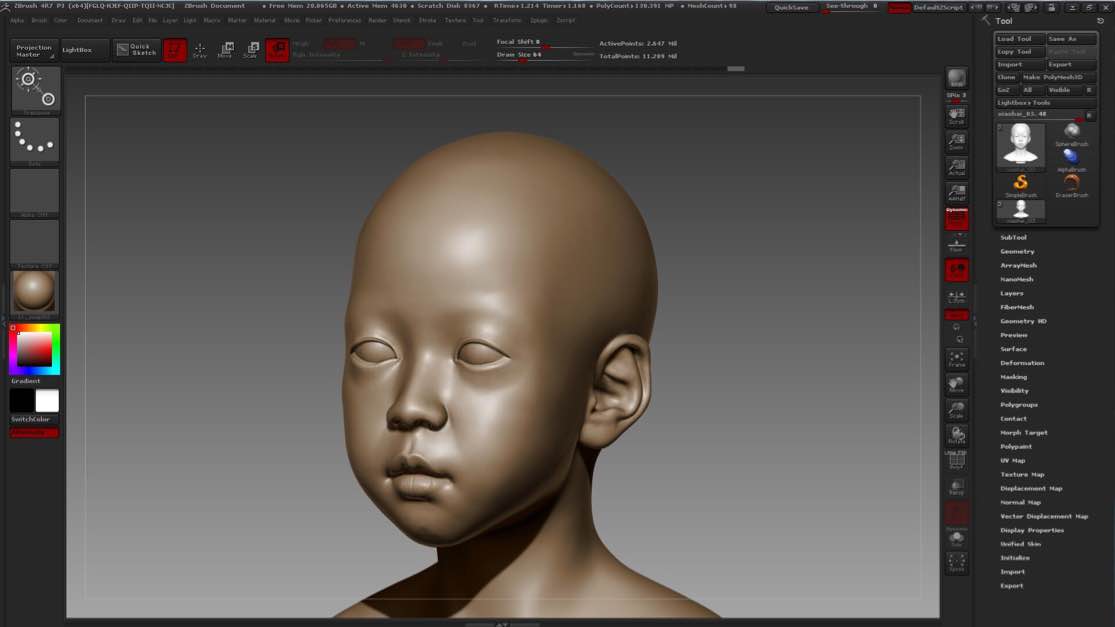Expand the Deformation section
The width and height of the screenshot is (1115, 627).
[1022, 363]
